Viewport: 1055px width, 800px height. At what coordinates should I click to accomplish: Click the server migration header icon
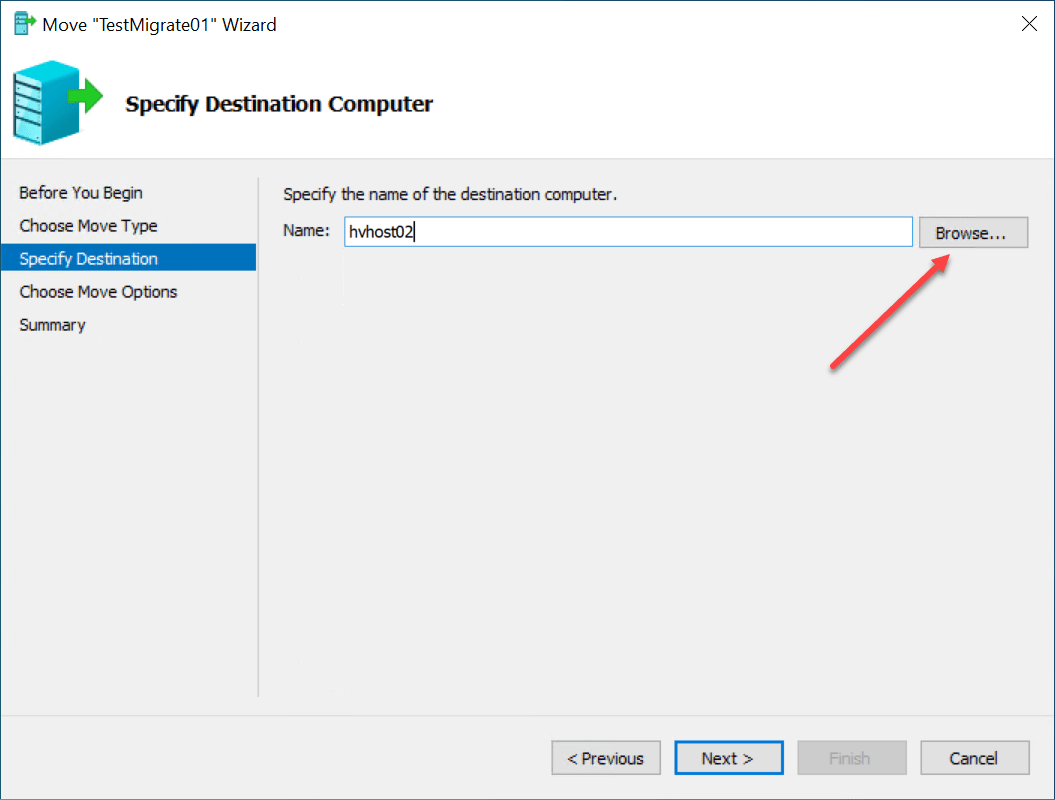point(57,102)
